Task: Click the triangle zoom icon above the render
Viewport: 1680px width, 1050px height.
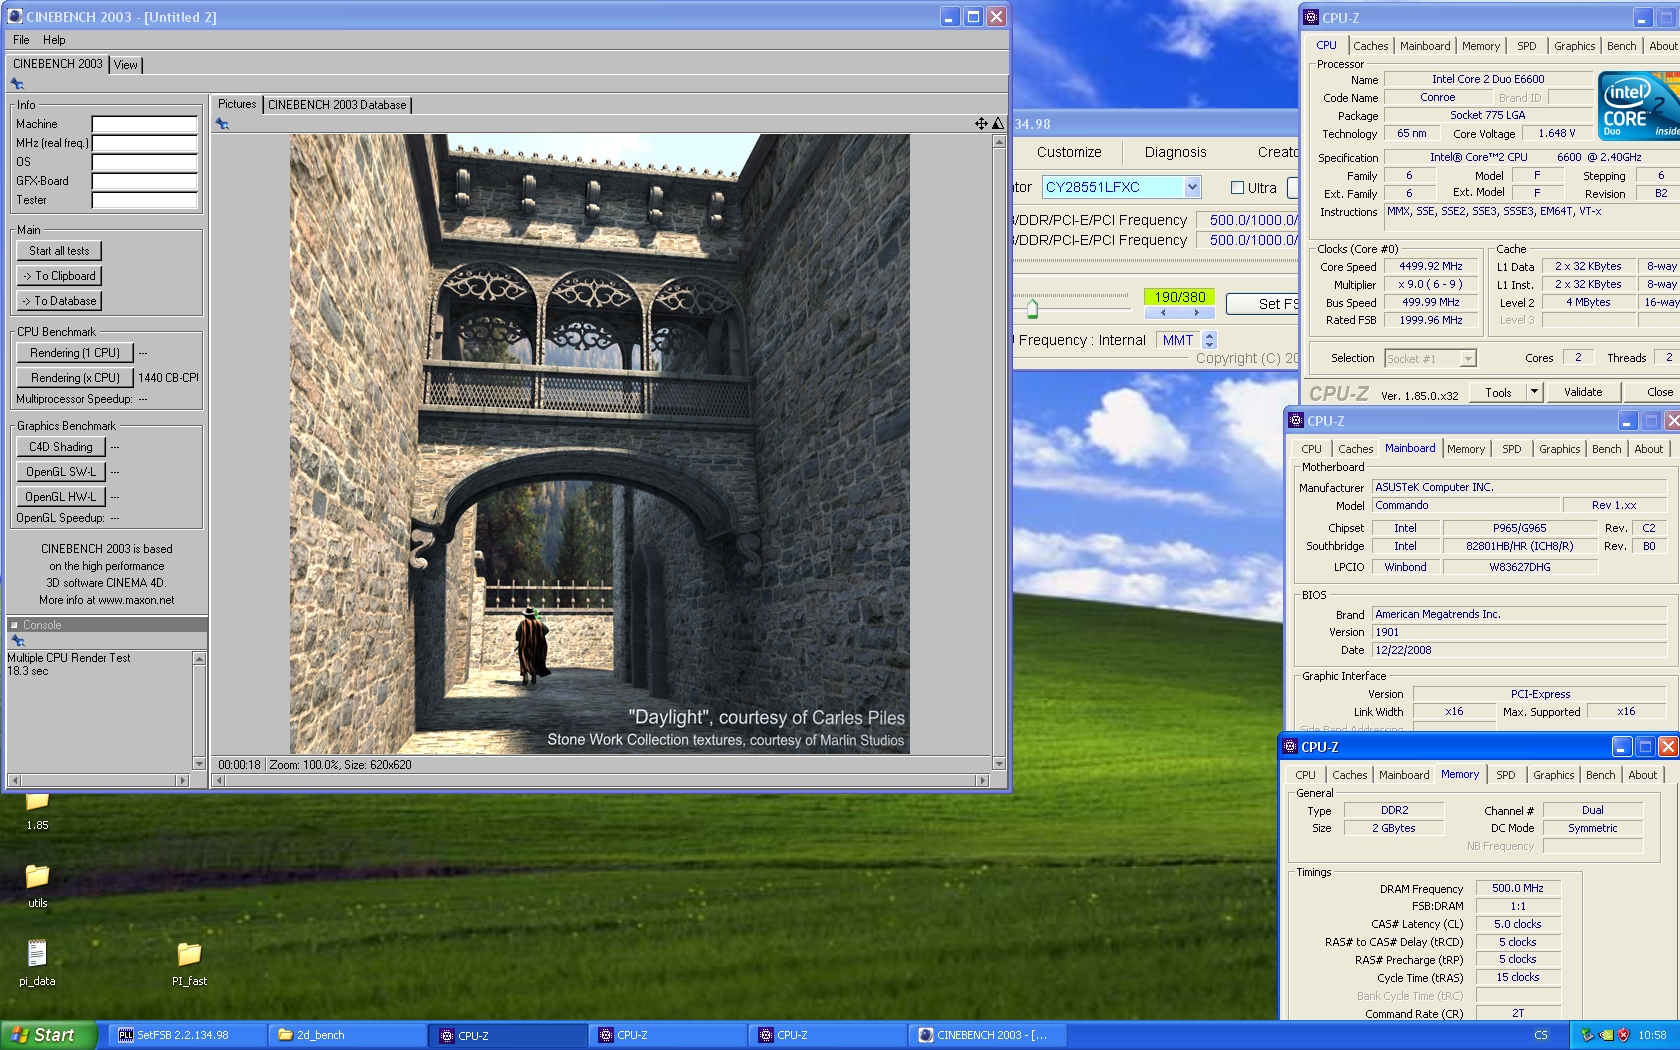Action: pyautogui.click(x=997, y=124)
